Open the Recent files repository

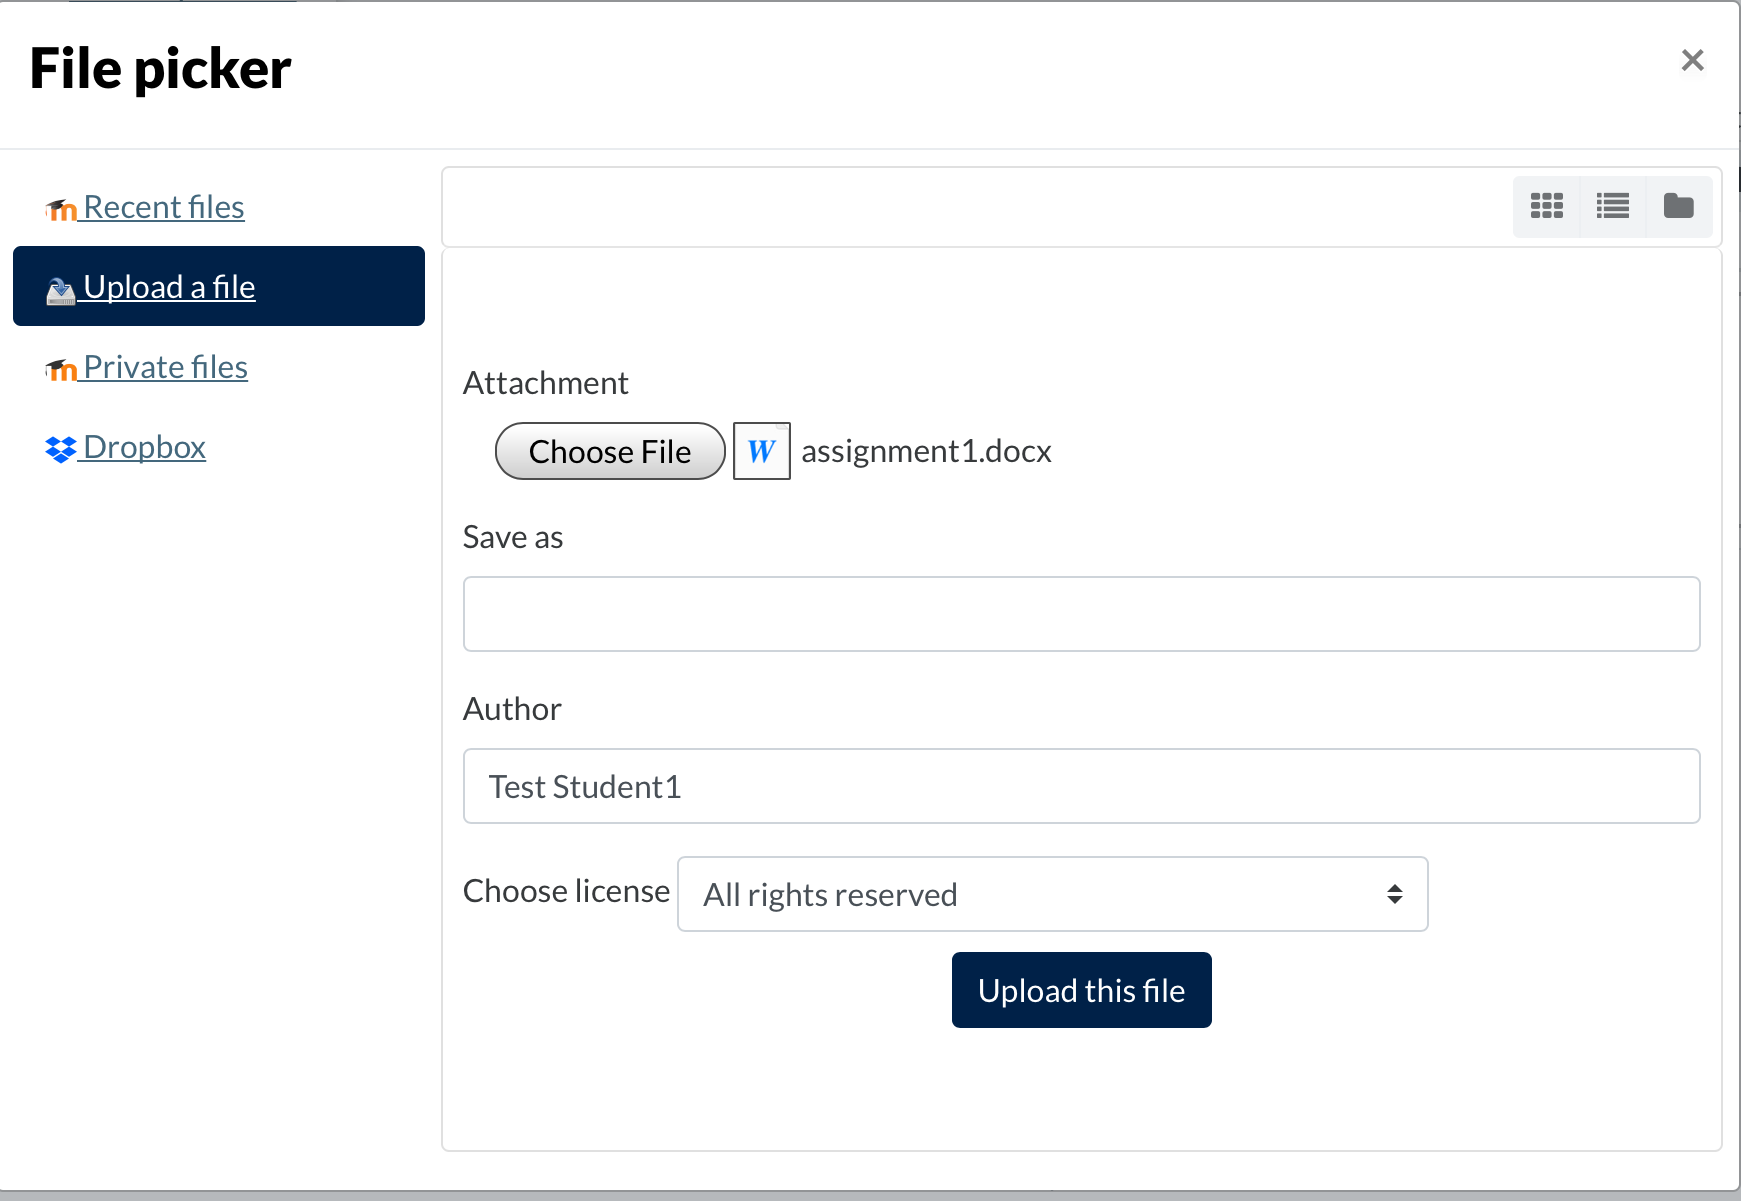145,207
